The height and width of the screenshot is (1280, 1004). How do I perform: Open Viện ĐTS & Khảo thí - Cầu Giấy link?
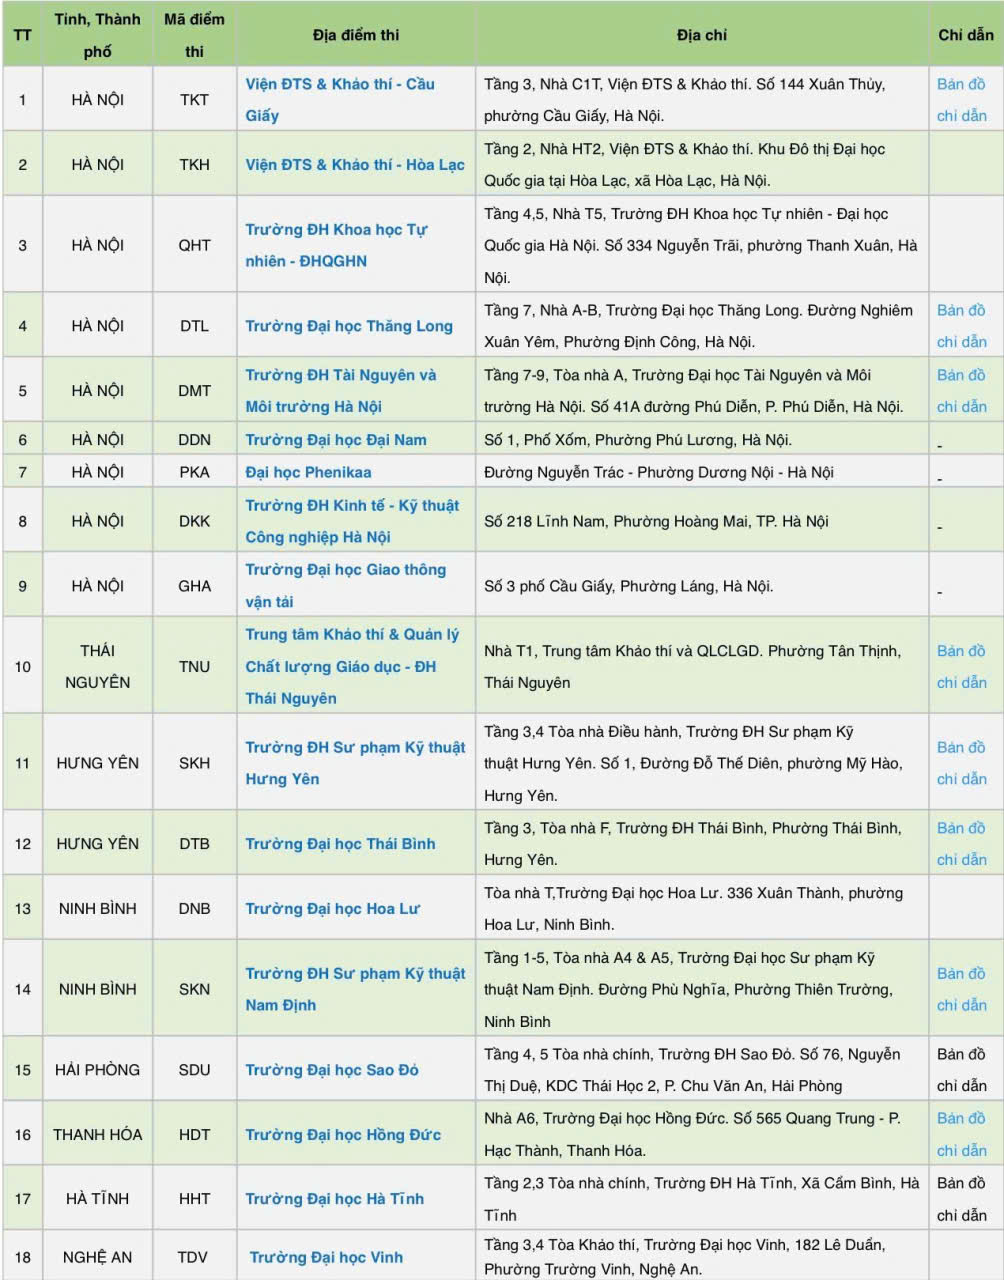coord(340,99)
